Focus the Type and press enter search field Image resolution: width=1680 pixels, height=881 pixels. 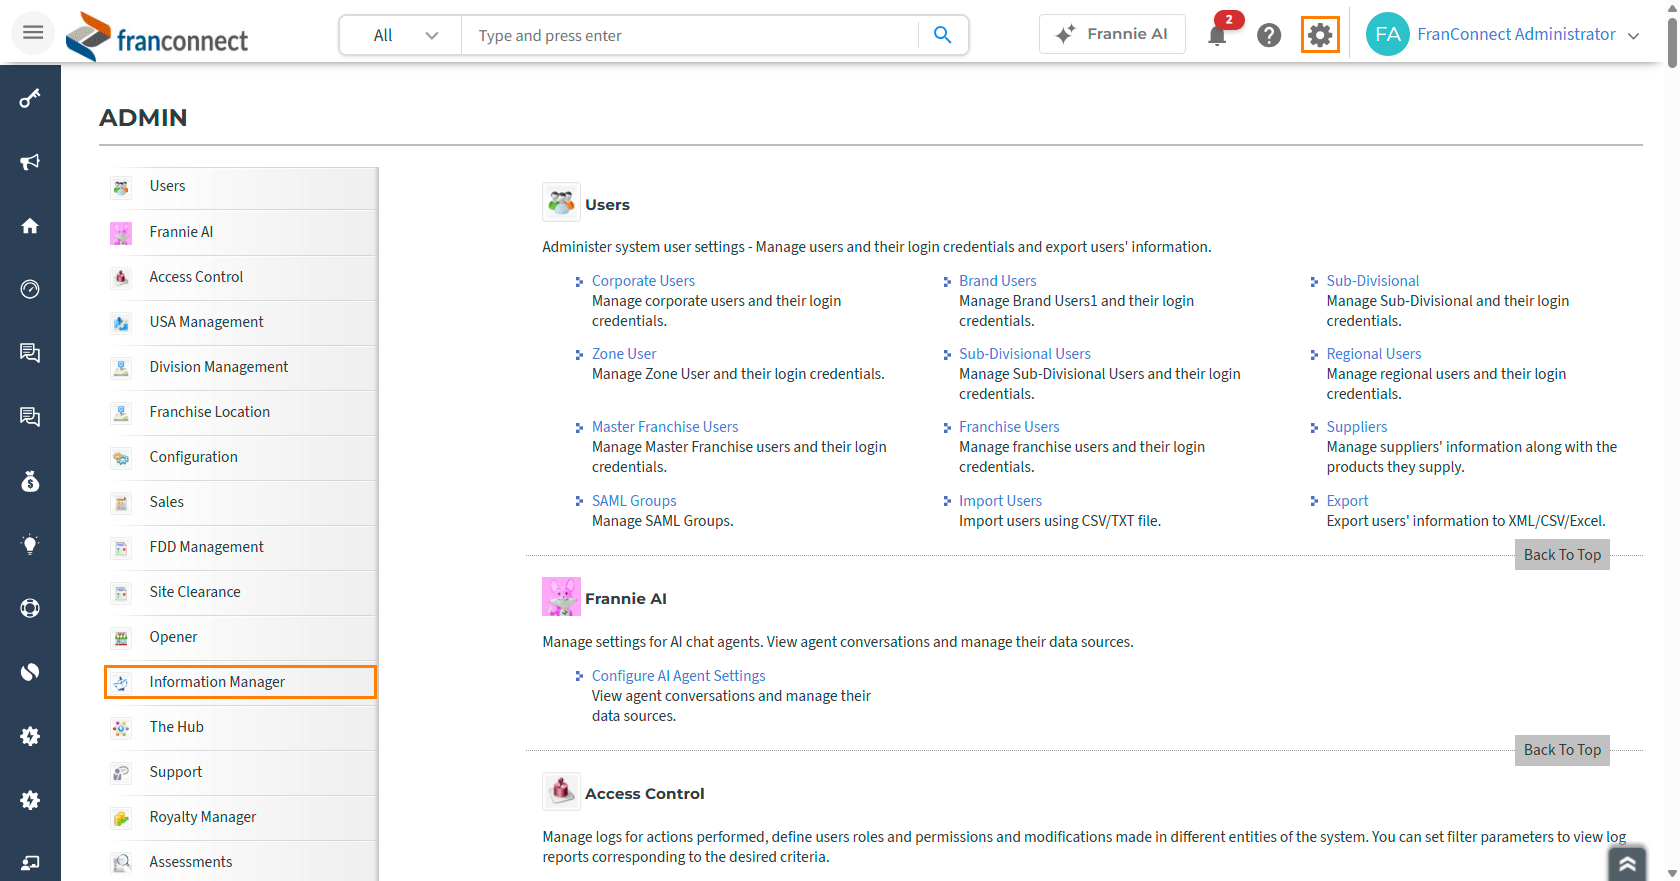coord(690,35)
